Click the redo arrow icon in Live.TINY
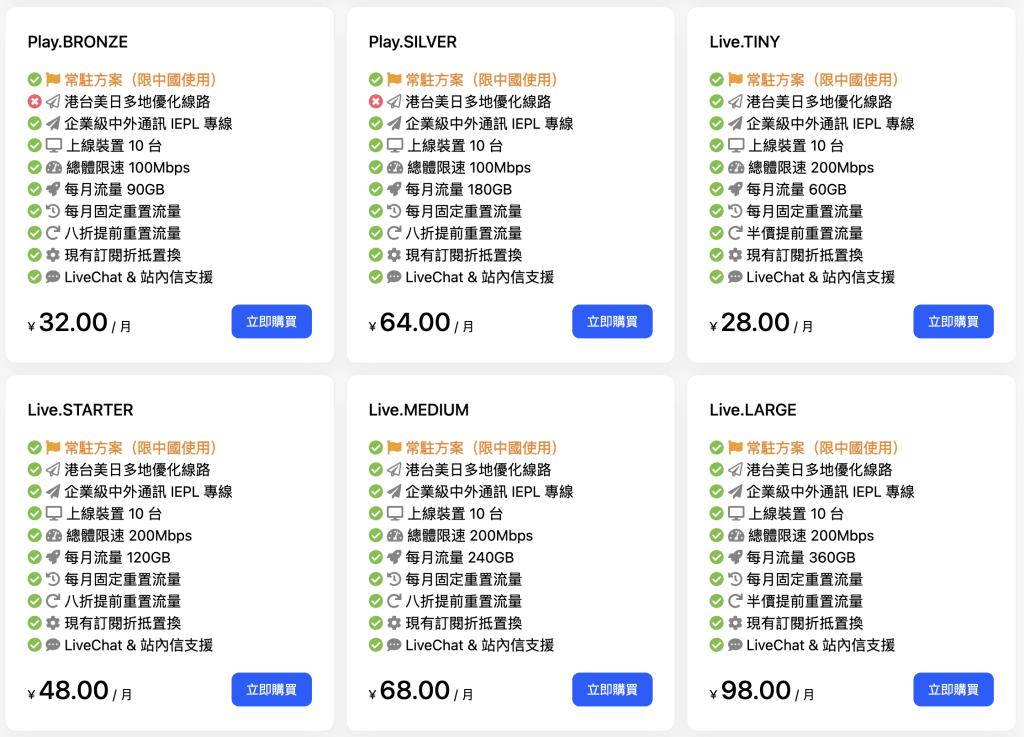This screenshot has height=737, width=1024. click(x=735, y=234)
